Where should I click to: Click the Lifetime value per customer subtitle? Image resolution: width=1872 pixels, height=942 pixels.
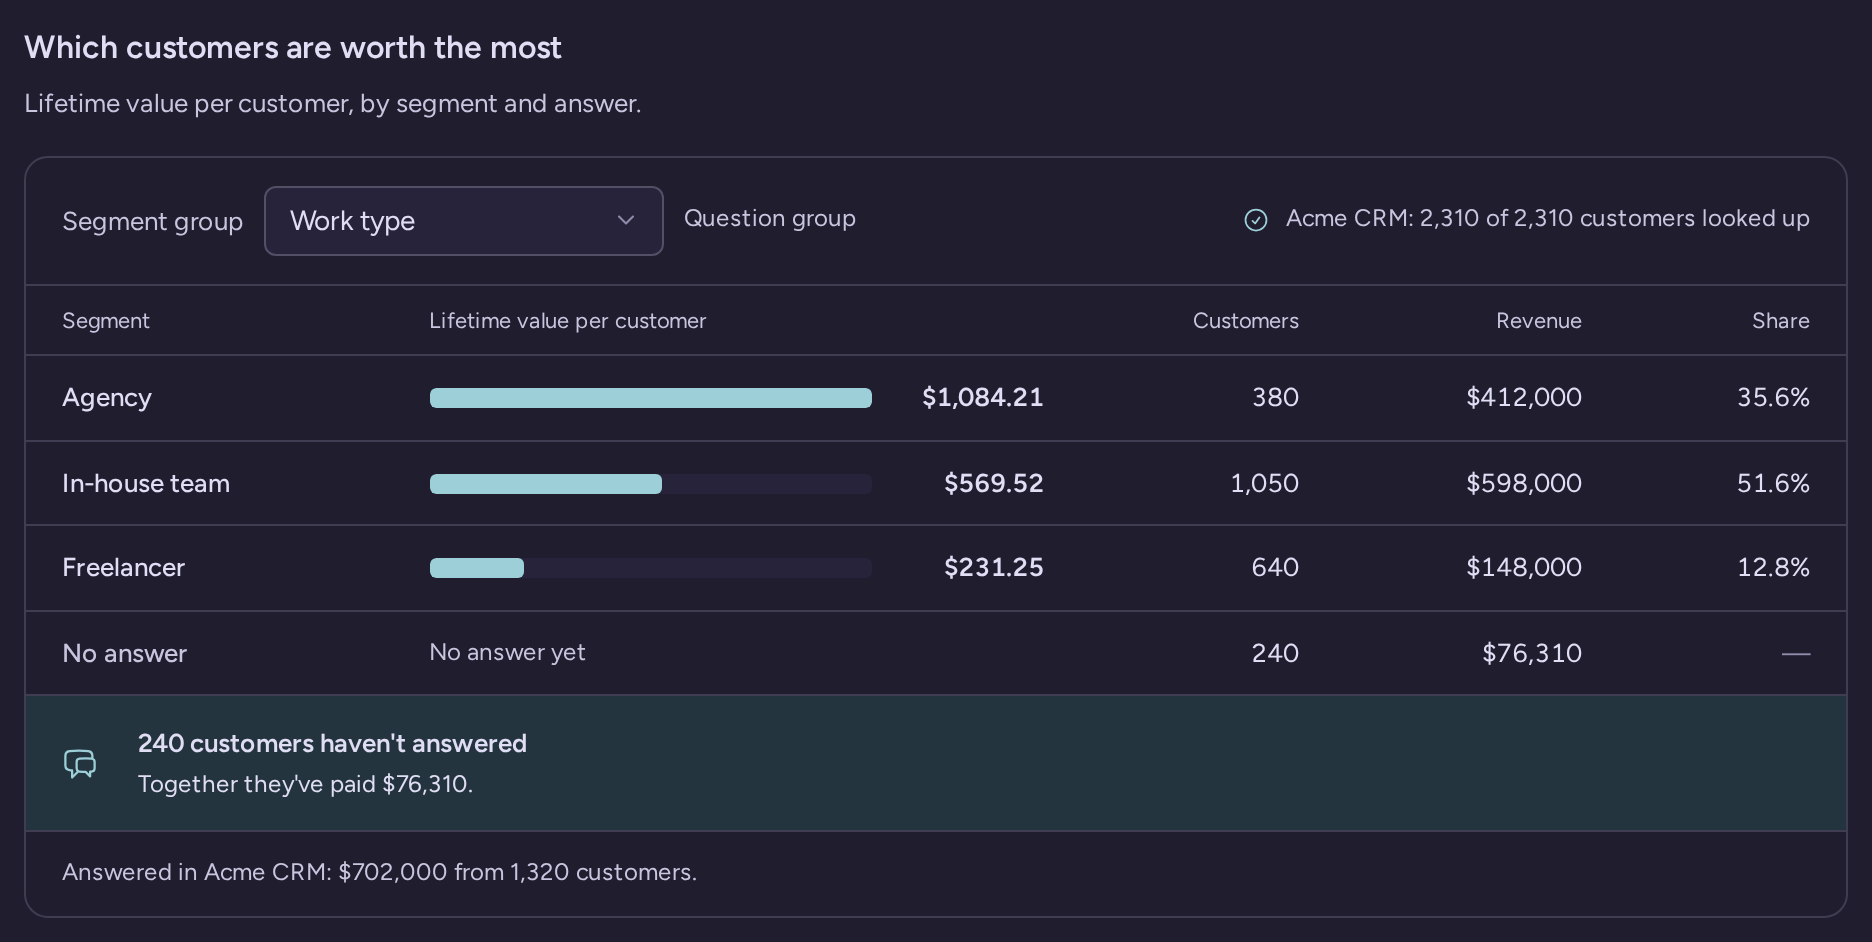click(x=333, y=104)
